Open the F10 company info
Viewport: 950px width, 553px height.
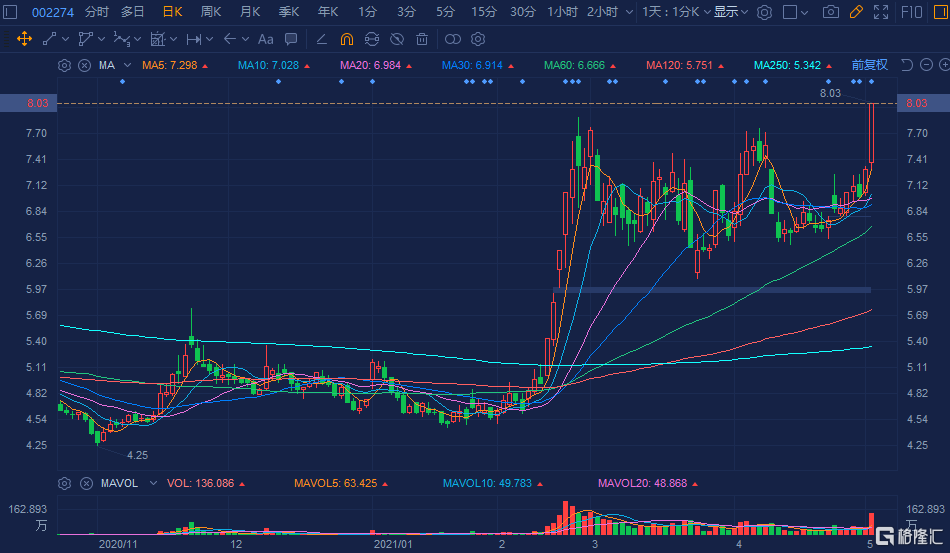coord(911,12)
